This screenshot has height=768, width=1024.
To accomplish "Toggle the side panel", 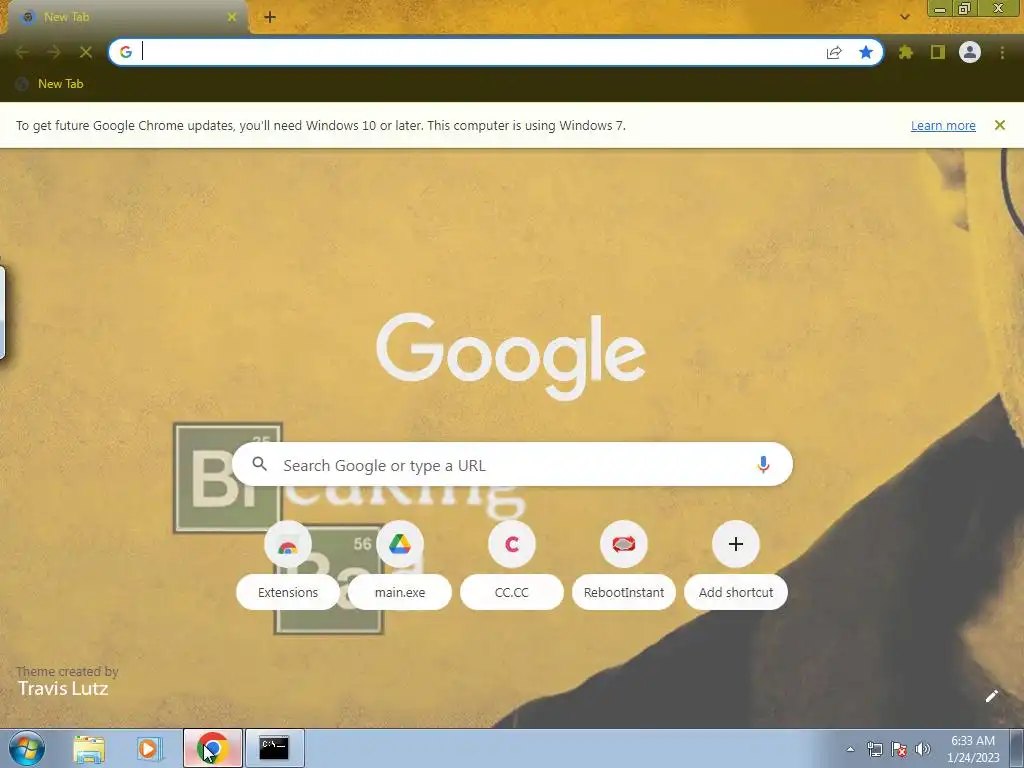I will [x=938, y=52].
